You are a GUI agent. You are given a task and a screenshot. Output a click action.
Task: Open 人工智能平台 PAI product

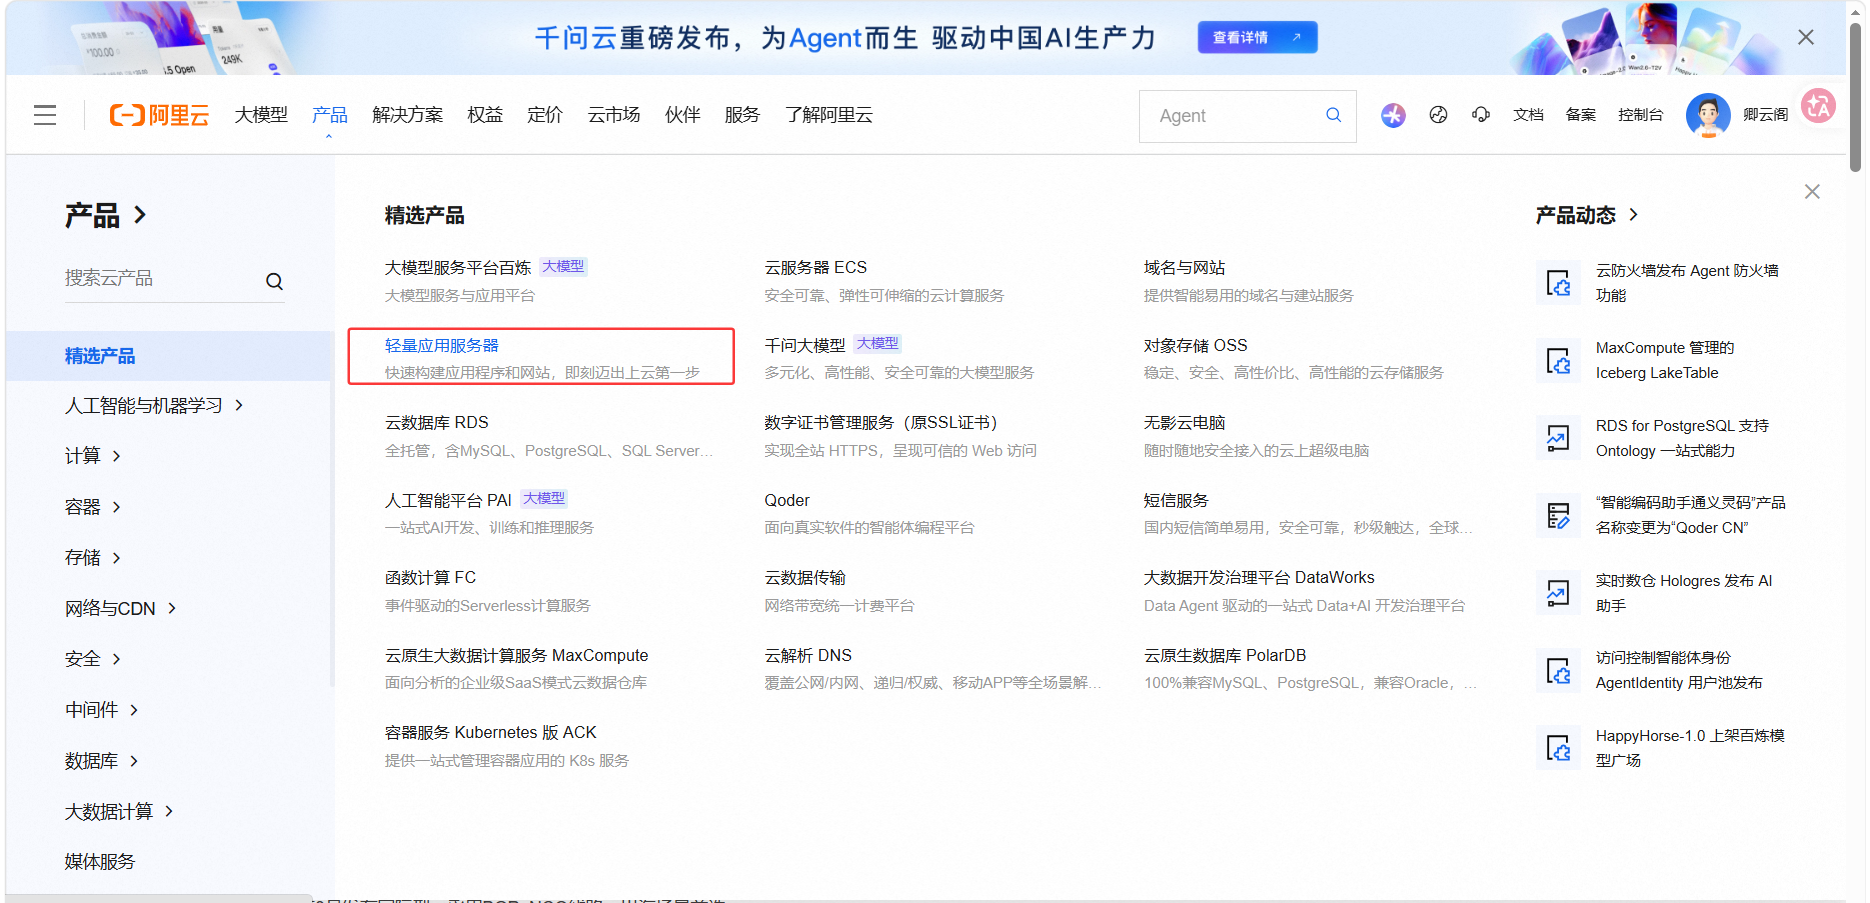click(449, 500)
